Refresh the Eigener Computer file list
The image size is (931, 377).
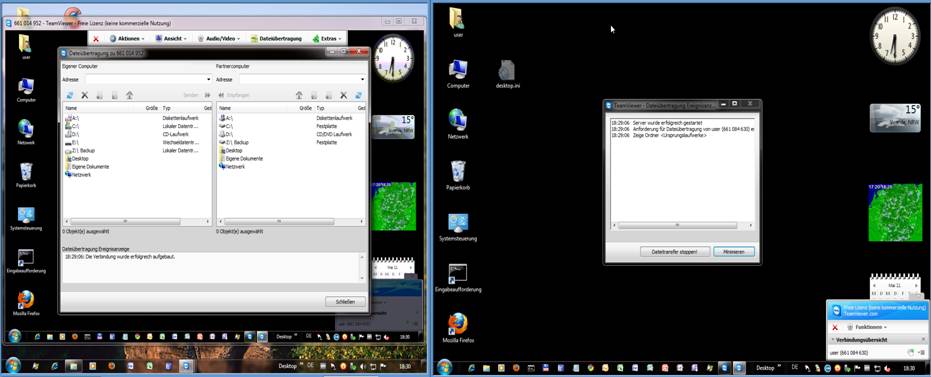[69, 95]
